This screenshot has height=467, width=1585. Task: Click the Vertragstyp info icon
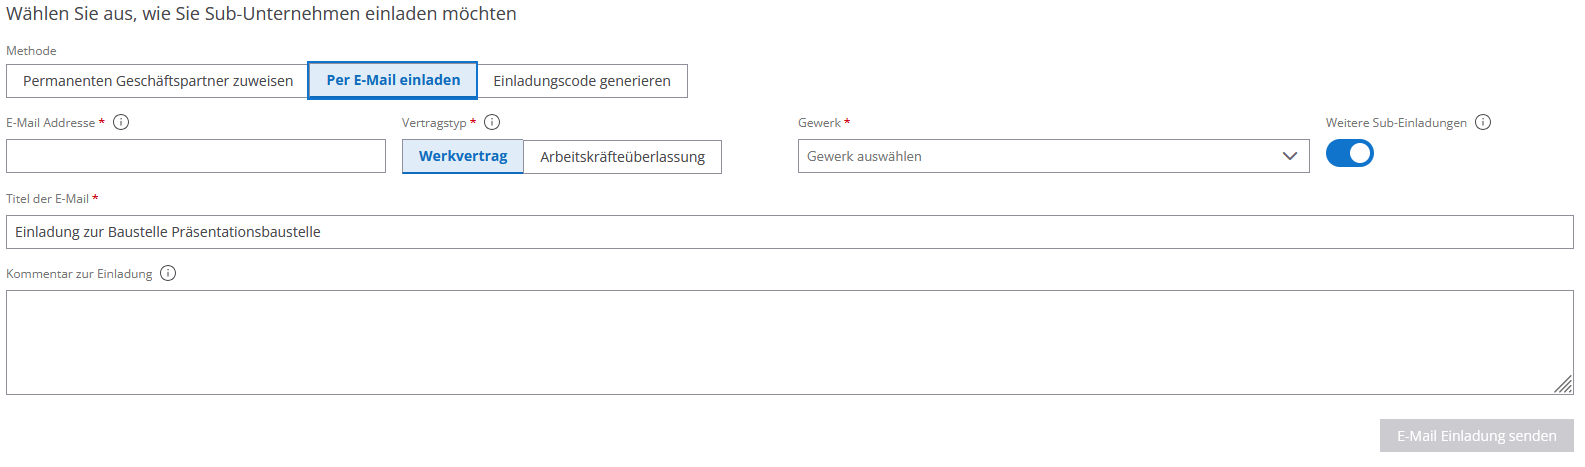(x=492, y=122)
